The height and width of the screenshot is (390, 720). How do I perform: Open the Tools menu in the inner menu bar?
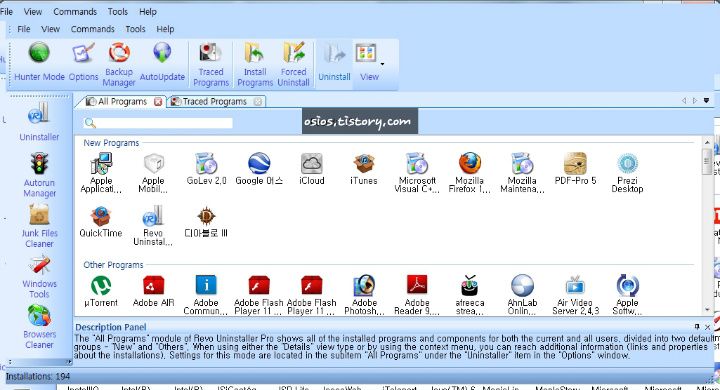(135, 29)
